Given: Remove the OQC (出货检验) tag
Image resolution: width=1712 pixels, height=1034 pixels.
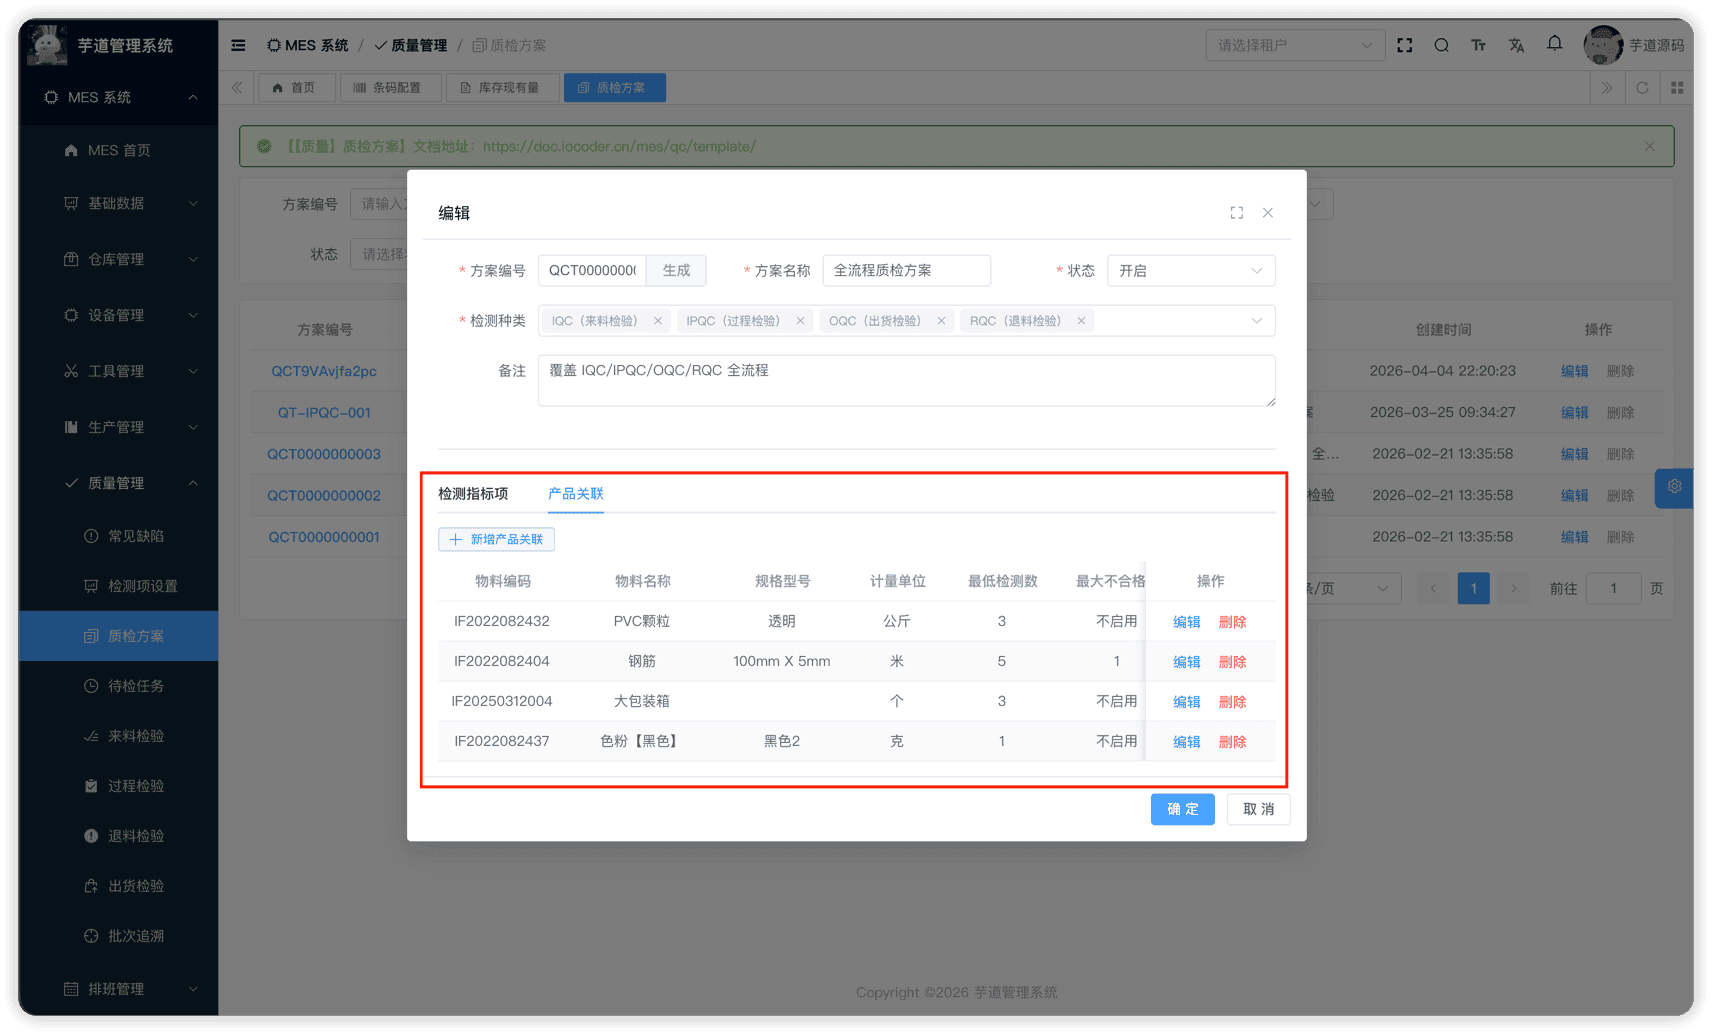Looking at the screenshot, I should [941, 321].
